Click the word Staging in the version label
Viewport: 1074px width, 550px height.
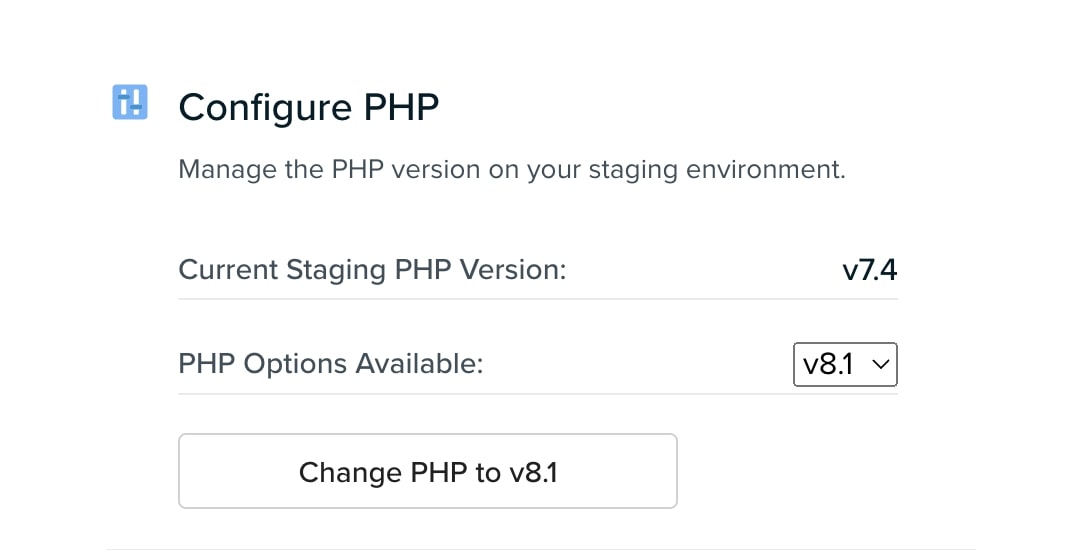pyautogui.click(x=336, y=271)
